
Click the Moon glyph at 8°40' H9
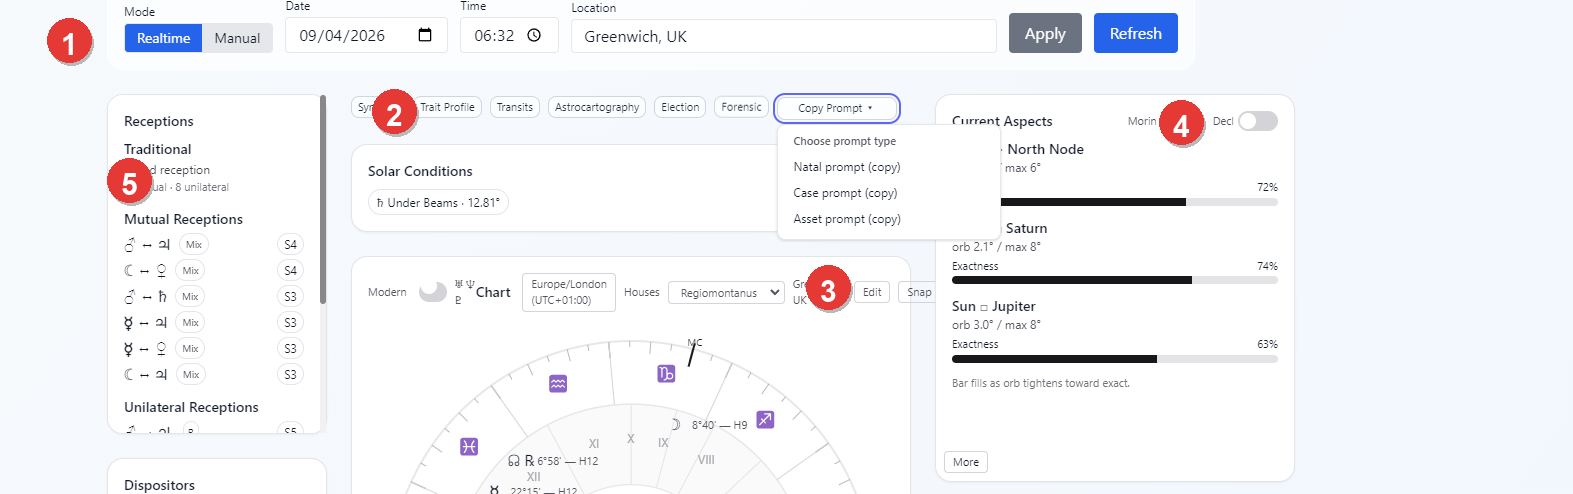[x=676, y=425]
